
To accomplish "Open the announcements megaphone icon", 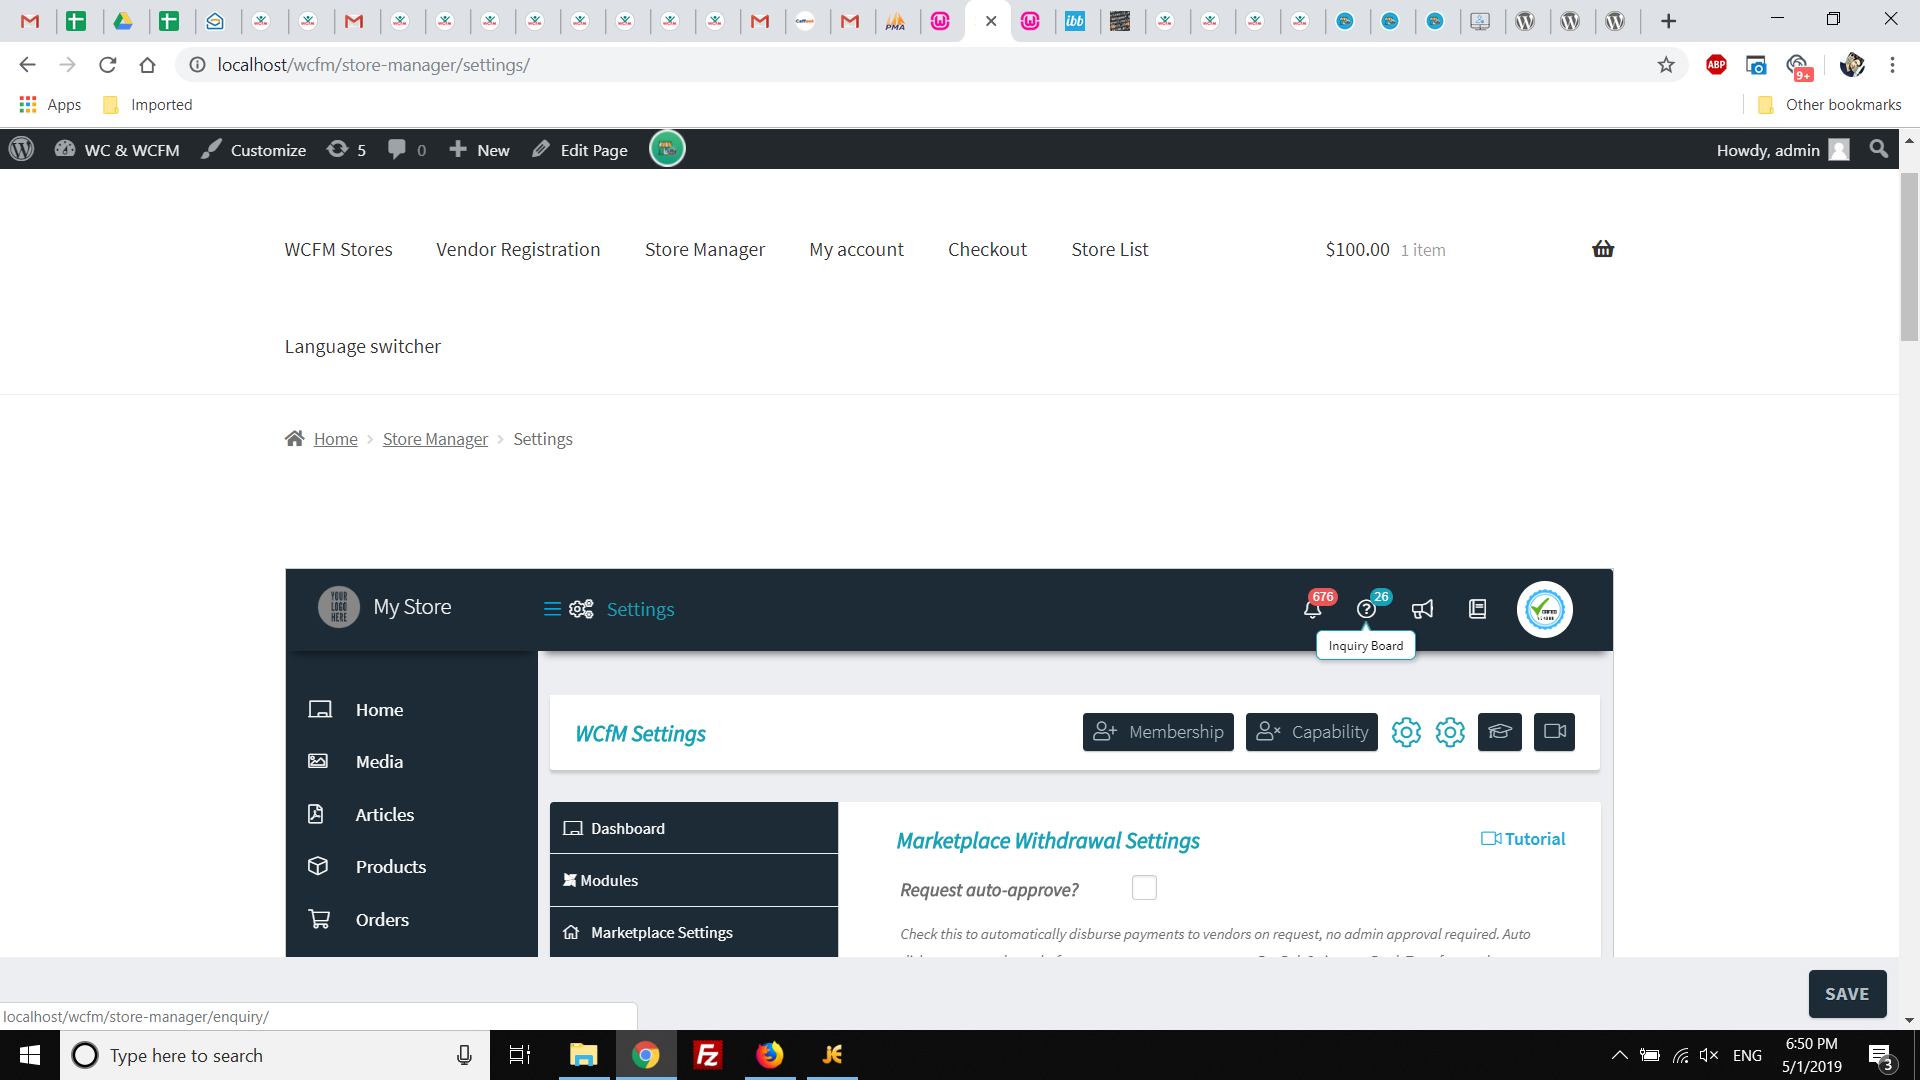I will tap(1422, 609).
